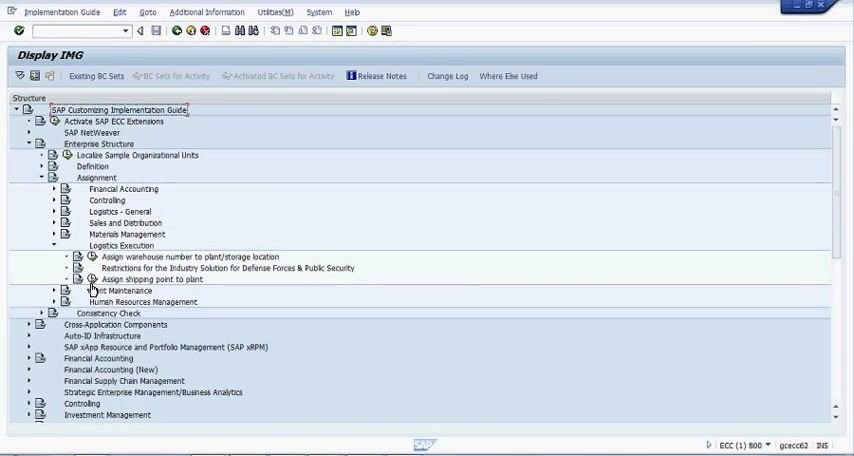The height and width of the screenshot is (456, 854).
Task: Expand the Sales and Distribution node
Action: click(54, 222)
